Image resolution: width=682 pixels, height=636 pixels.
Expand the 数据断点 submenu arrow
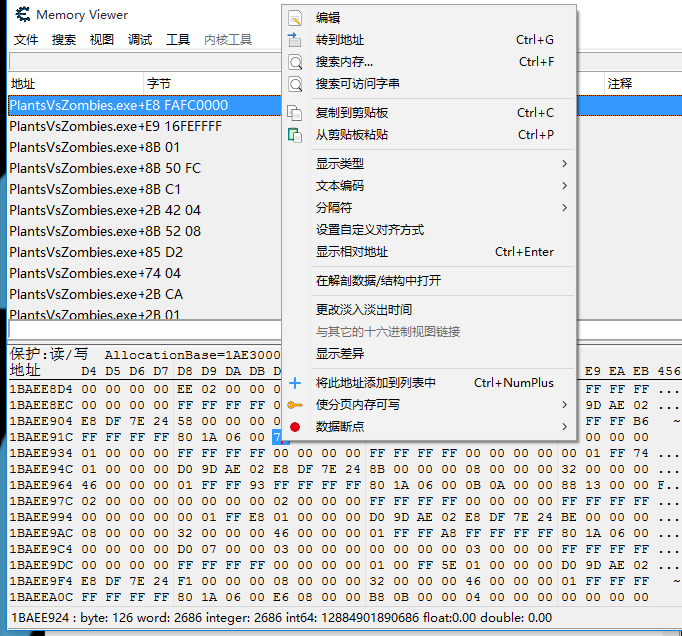(x=564, y=426)
